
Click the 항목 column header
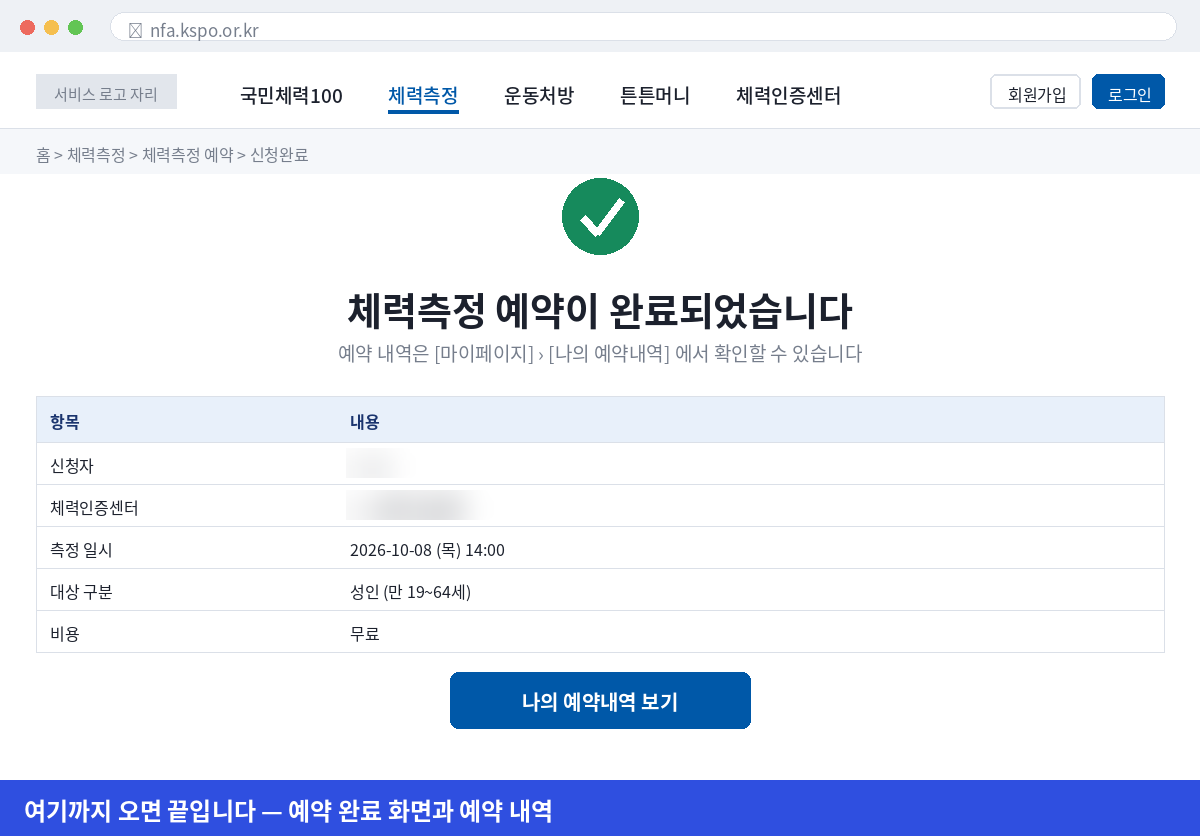click(65, 422)
